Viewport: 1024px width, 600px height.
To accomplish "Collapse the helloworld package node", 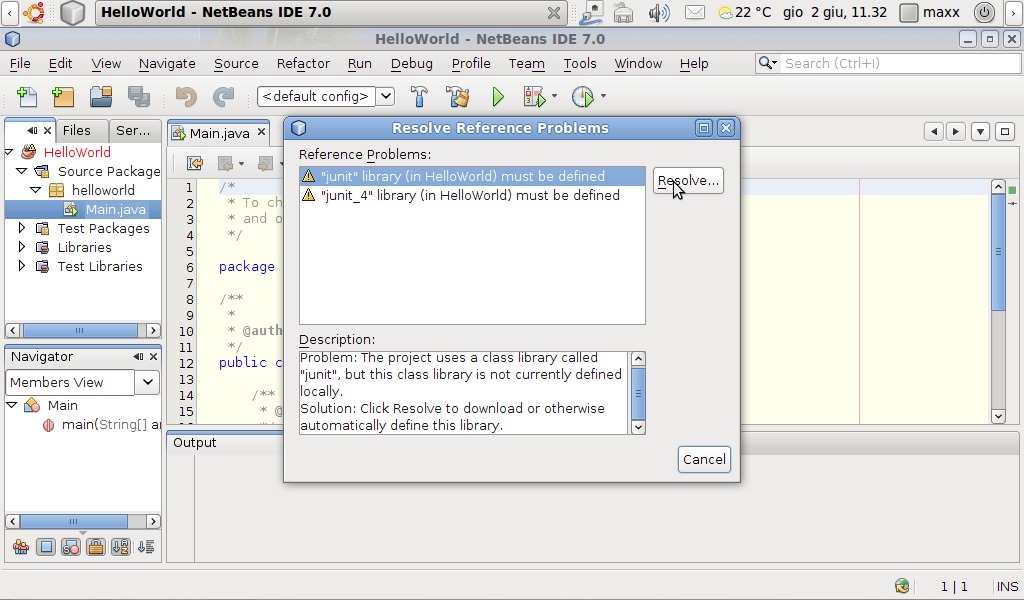I will [35, 190].
